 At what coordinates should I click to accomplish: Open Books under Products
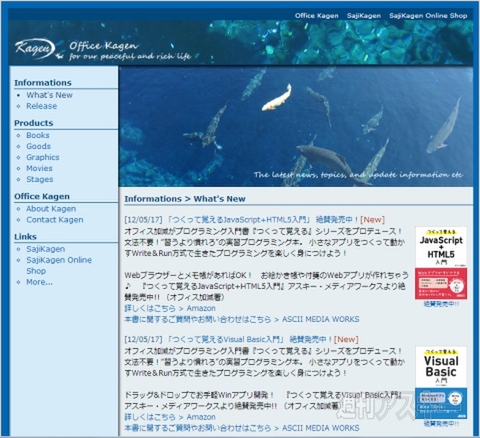click(x=38, y=135)
